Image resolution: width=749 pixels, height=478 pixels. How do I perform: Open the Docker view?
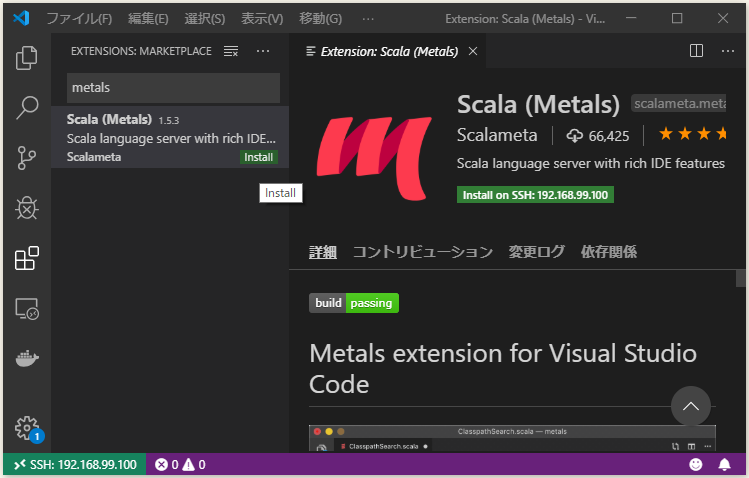[27, 359]
